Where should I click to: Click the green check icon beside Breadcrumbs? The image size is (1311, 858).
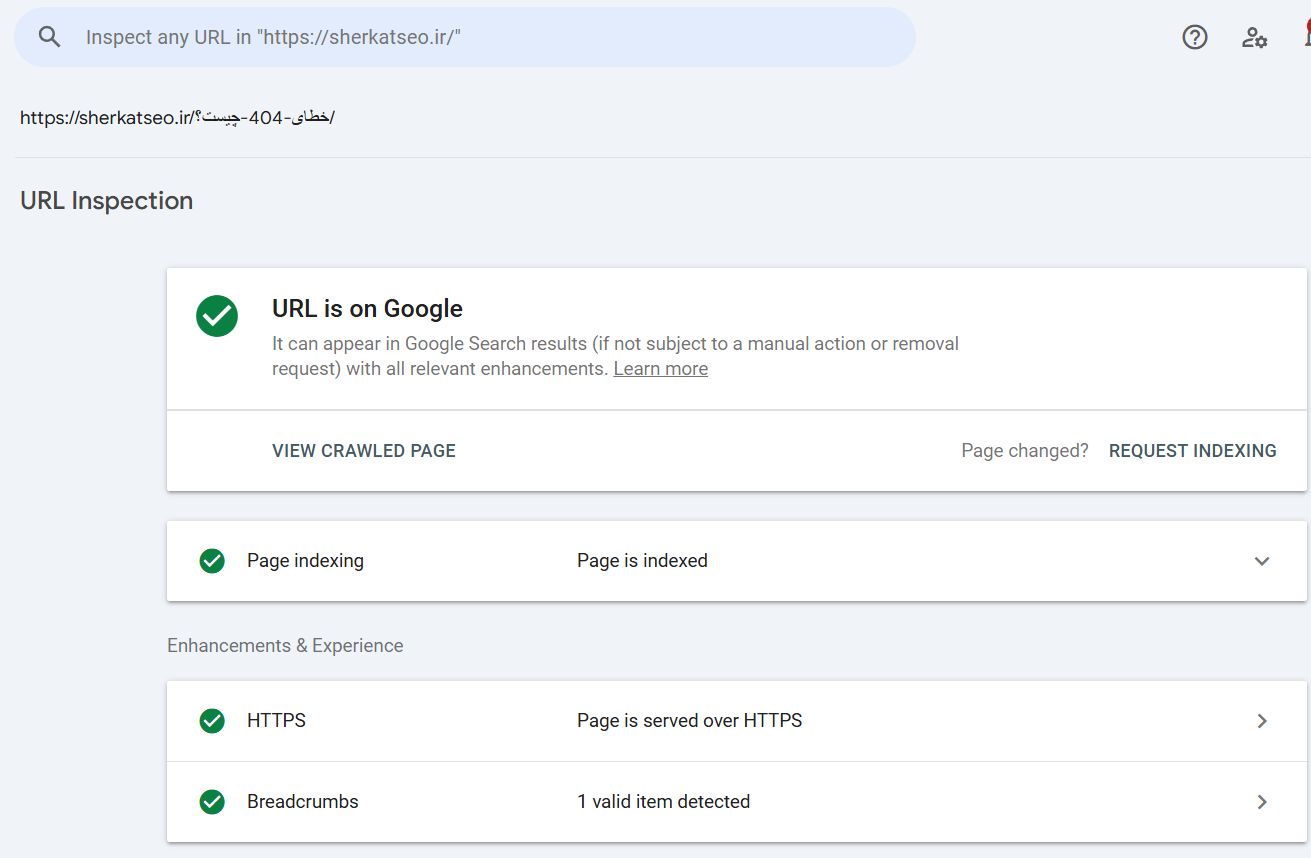[x=212, y=802]
